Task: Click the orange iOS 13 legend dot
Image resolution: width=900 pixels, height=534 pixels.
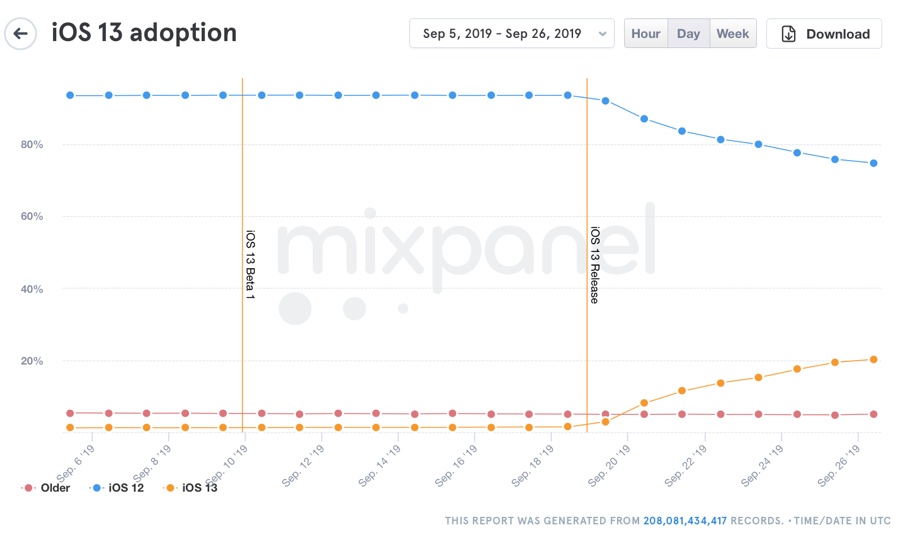Action: click(171, 488)
